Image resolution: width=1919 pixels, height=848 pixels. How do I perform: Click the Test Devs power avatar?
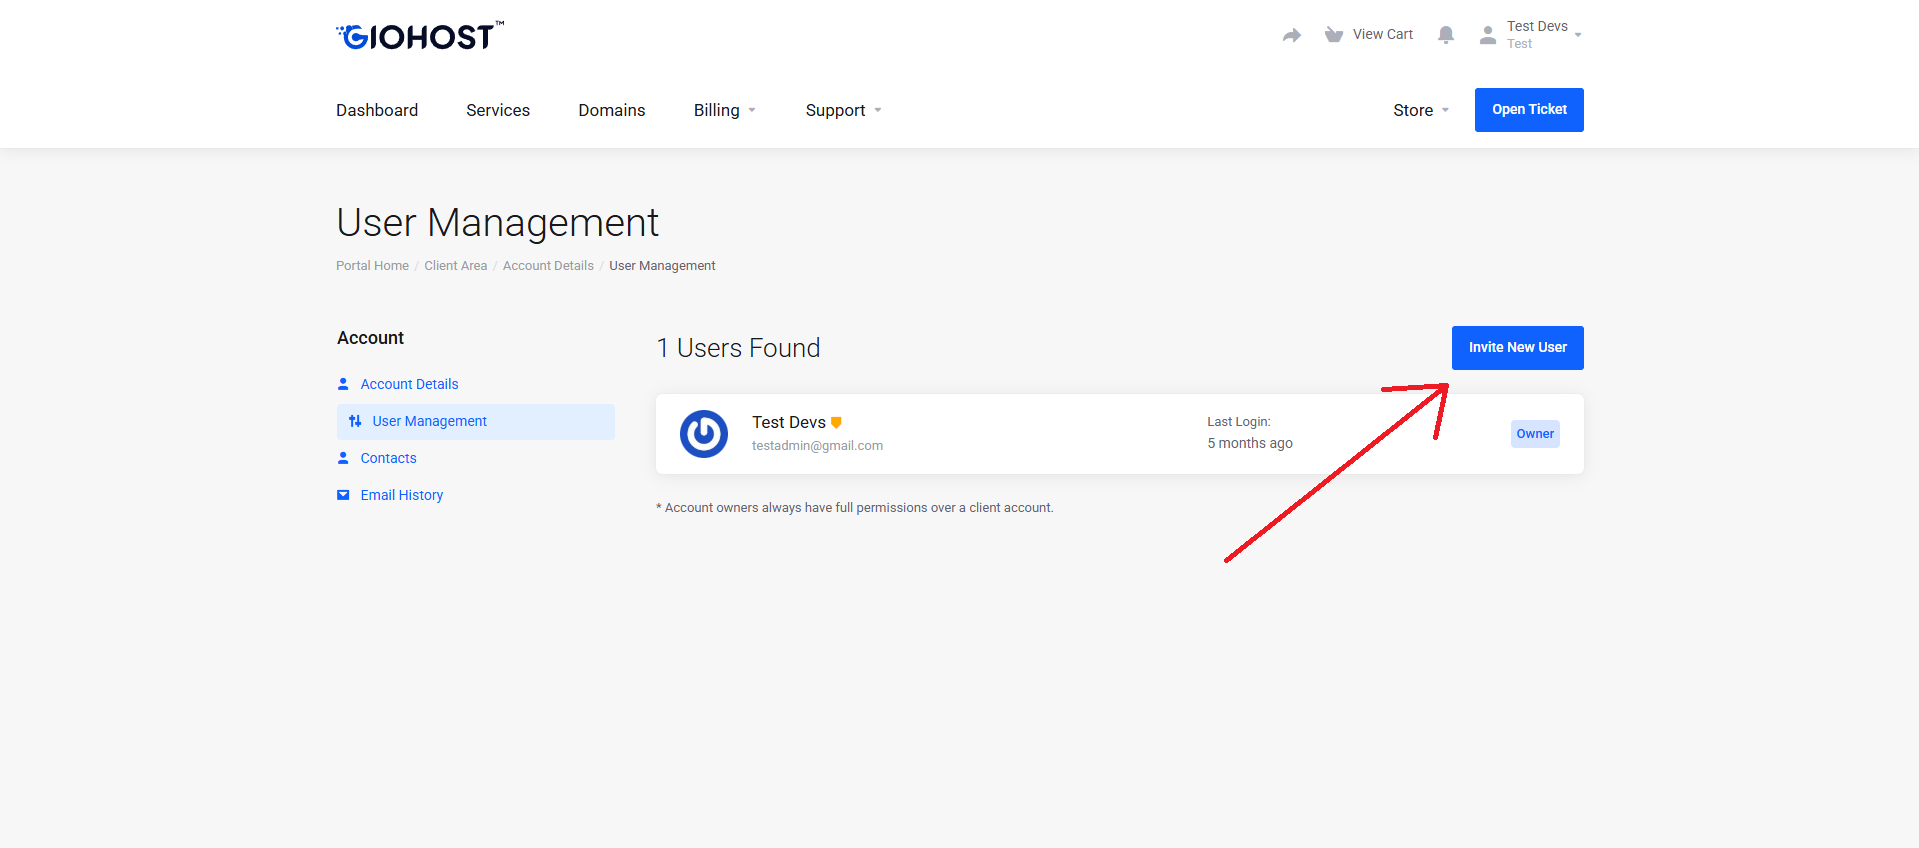point(704,434)
